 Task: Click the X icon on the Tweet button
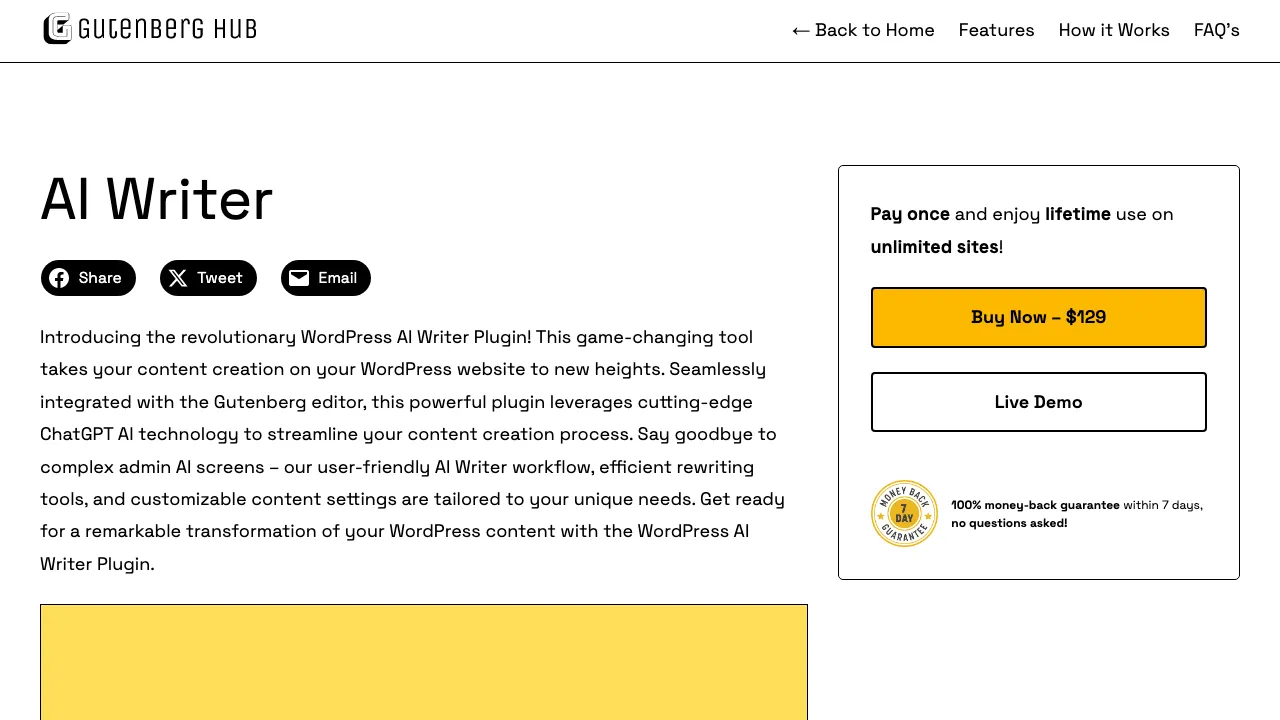177,278
